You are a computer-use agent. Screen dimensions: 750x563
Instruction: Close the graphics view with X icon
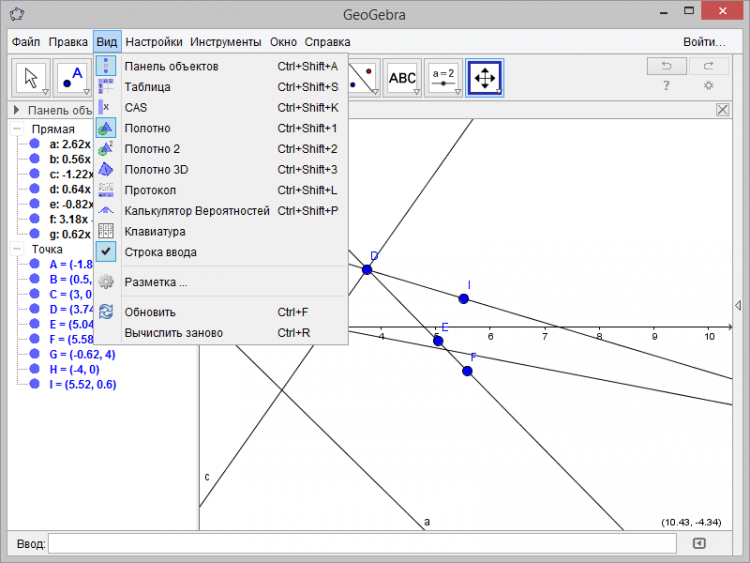[723, 110]
